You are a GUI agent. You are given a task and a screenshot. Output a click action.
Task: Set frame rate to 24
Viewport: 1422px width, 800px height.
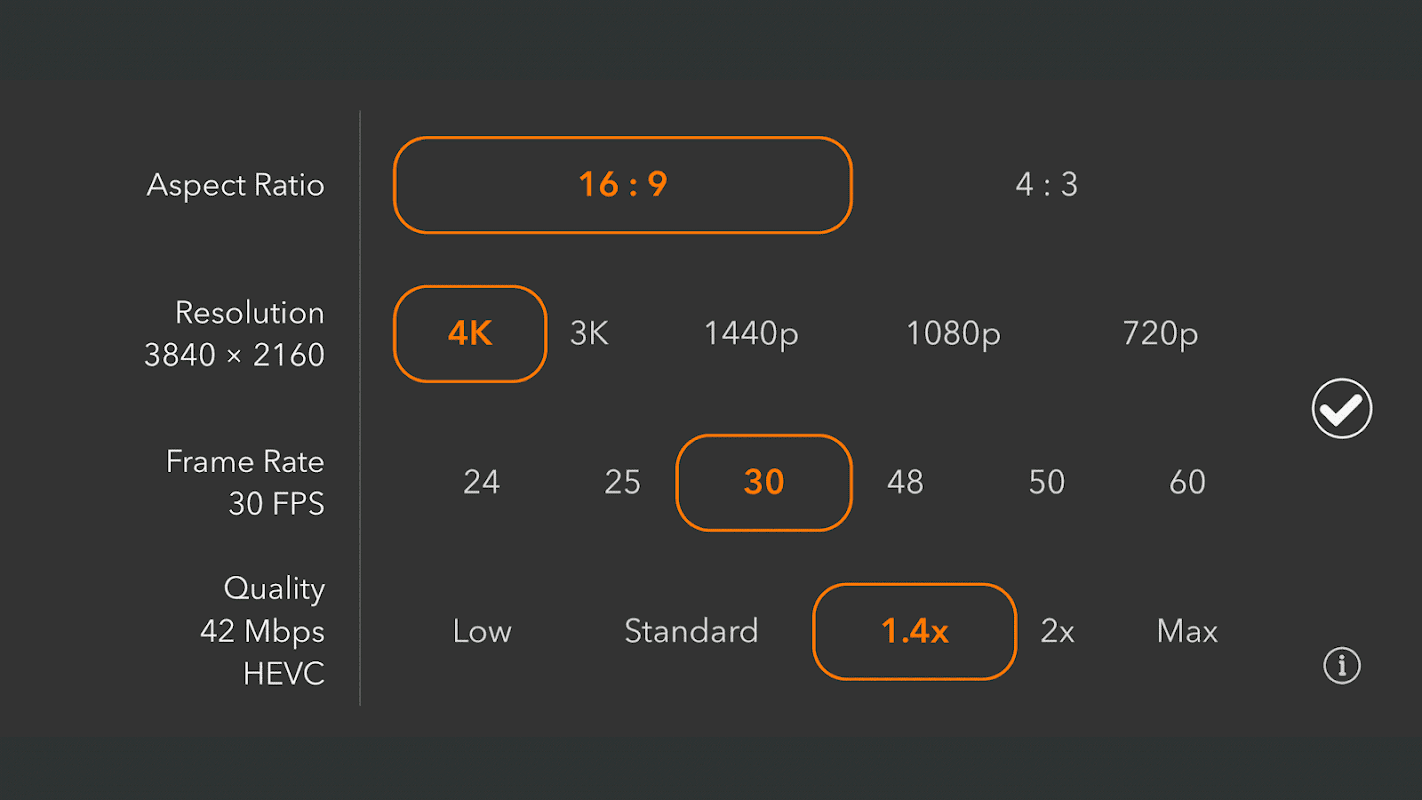[x=481, y=483]
